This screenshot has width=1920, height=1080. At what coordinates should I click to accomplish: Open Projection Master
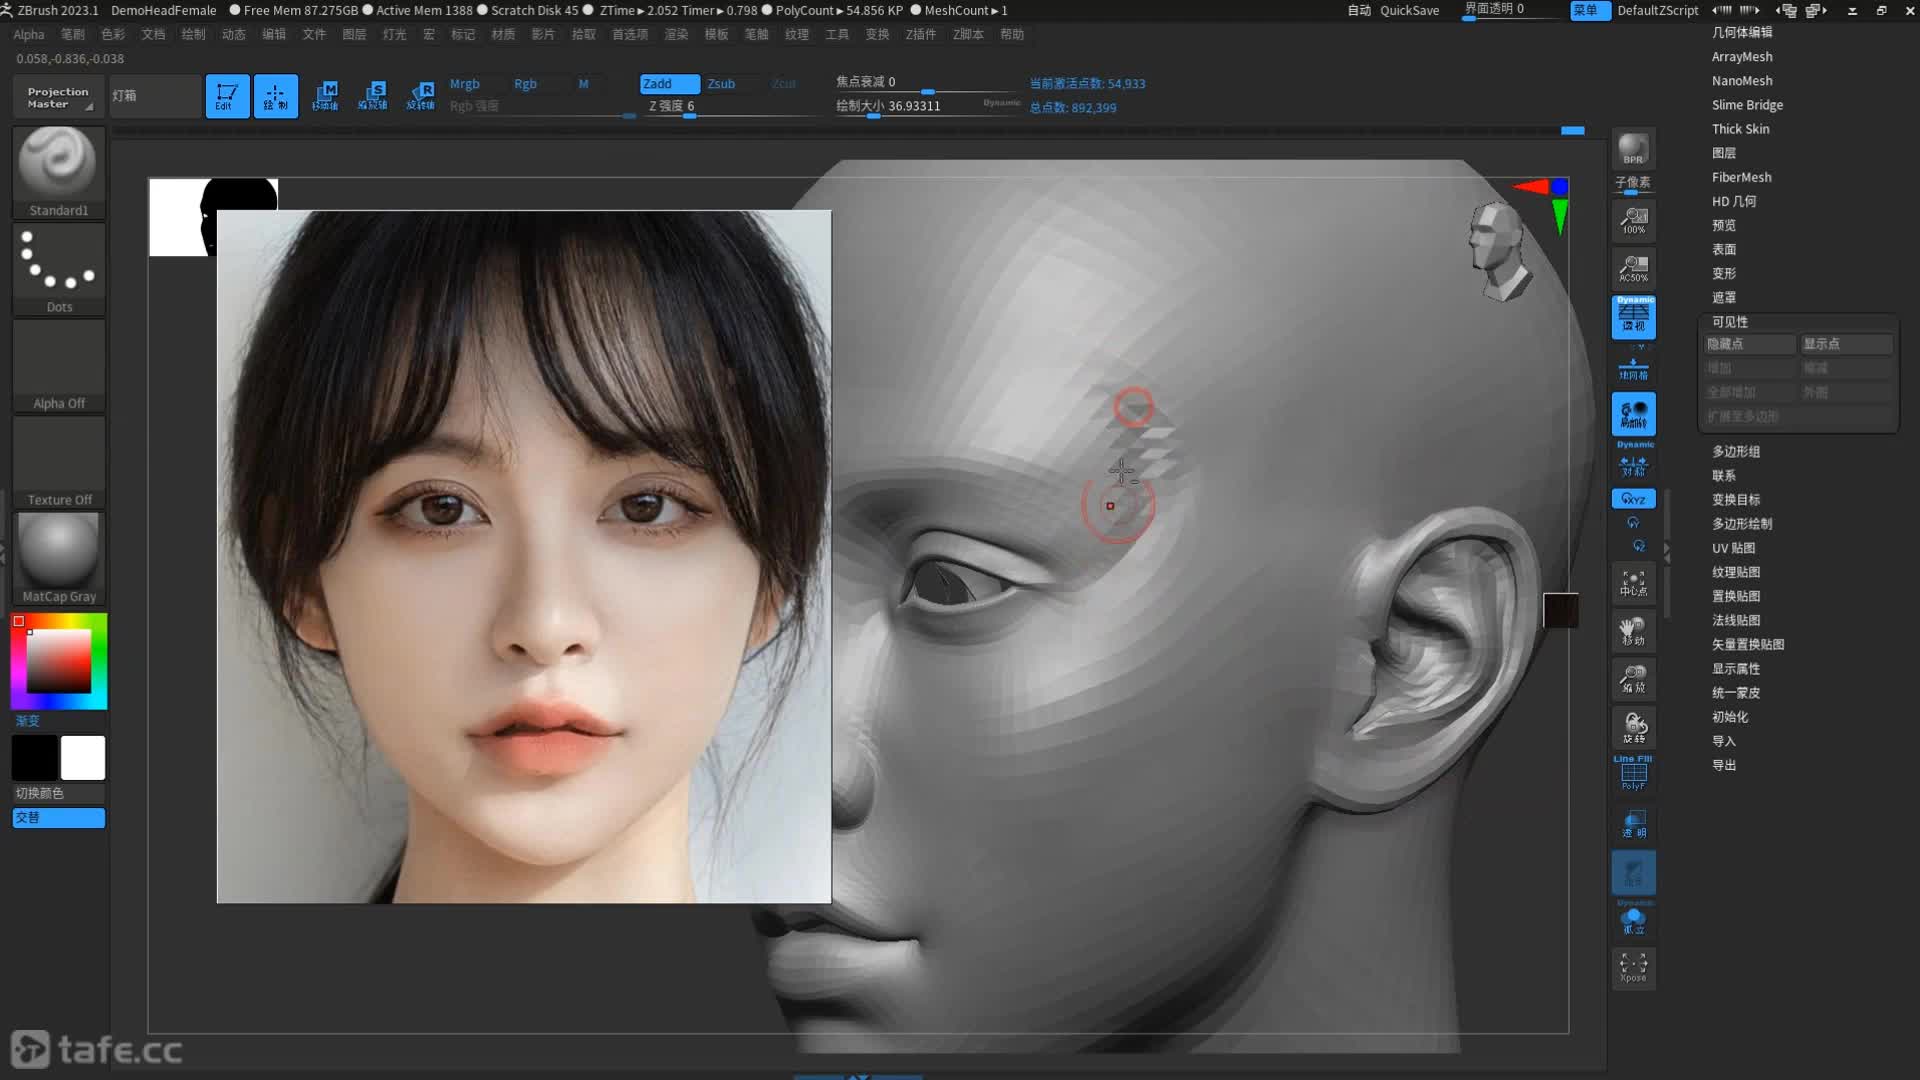58,97
